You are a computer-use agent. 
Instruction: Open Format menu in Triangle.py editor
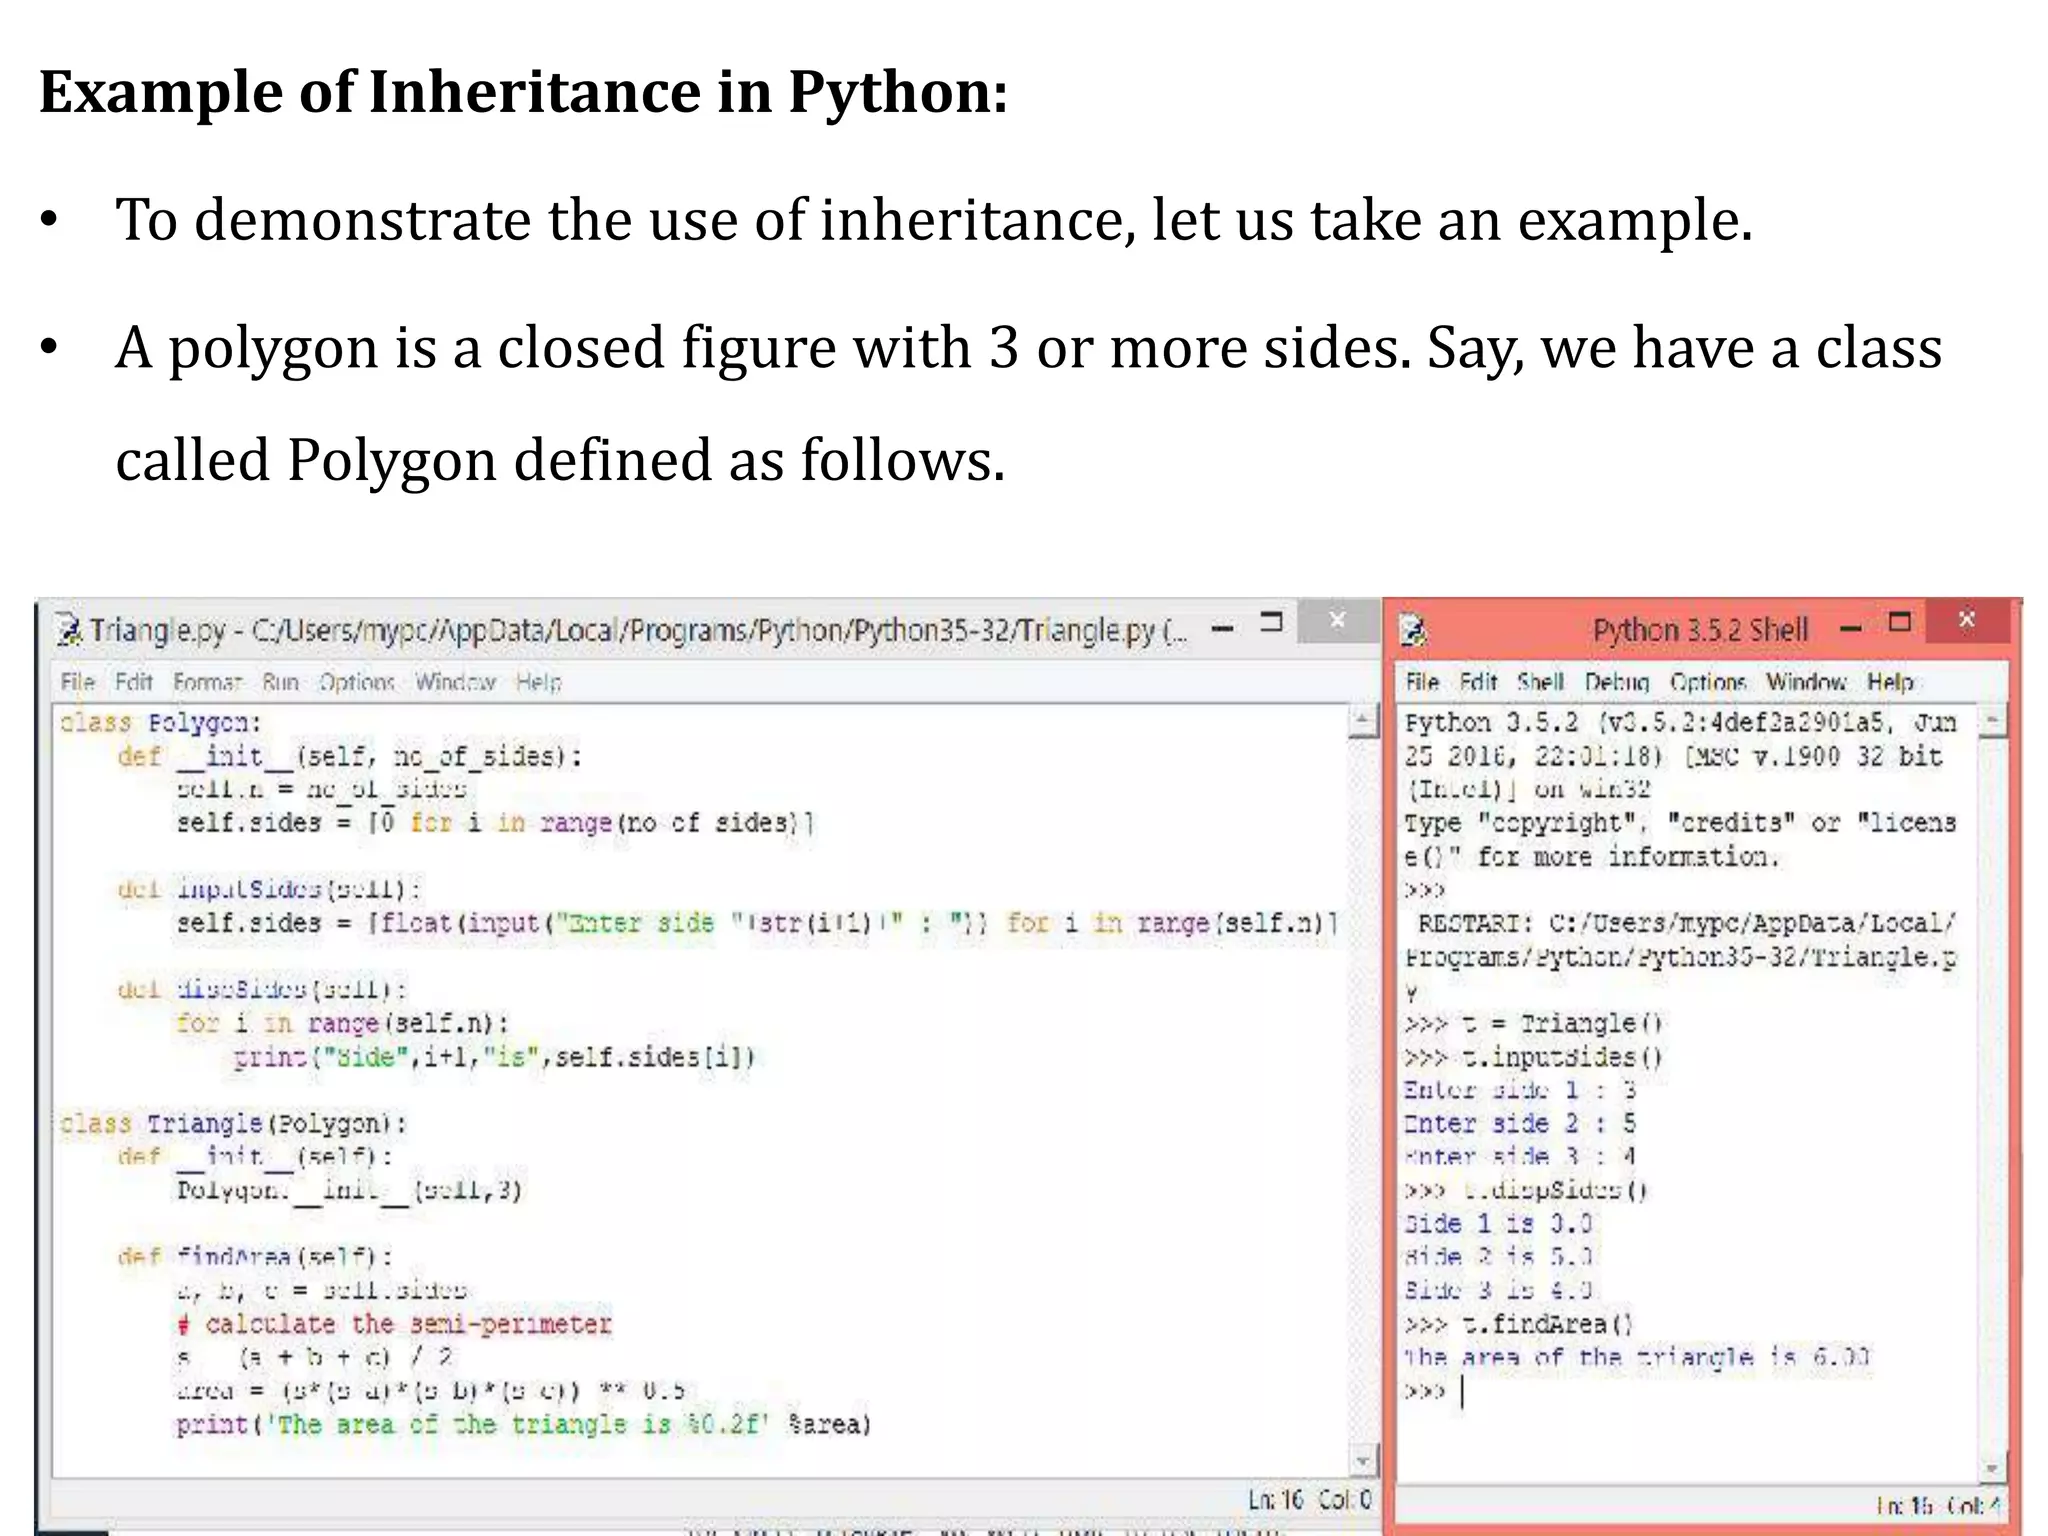pyautogui.click(x=207, y=682)
